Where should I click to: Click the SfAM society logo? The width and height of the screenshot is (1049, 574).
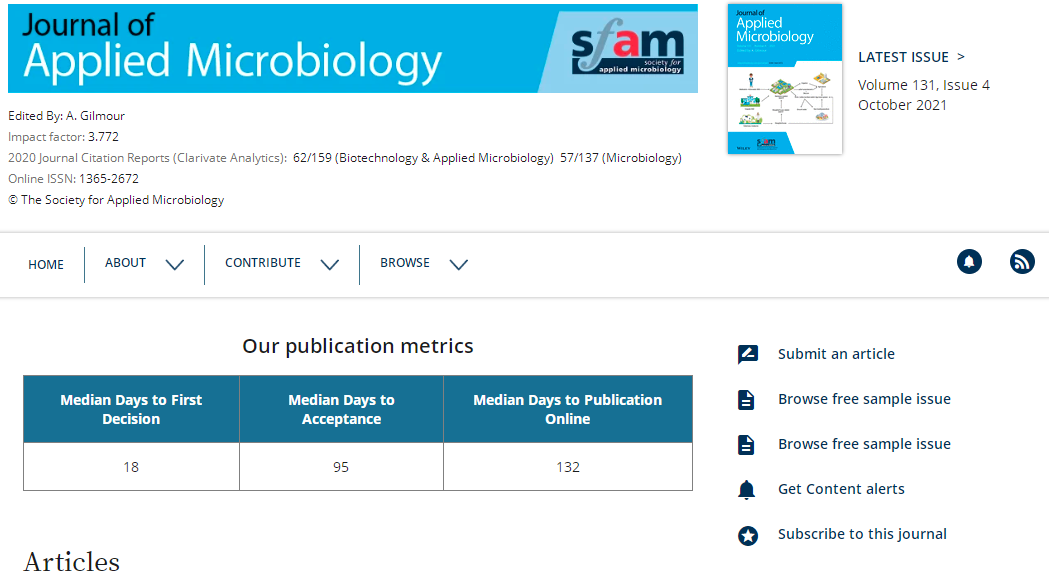(x=627, y=50)
